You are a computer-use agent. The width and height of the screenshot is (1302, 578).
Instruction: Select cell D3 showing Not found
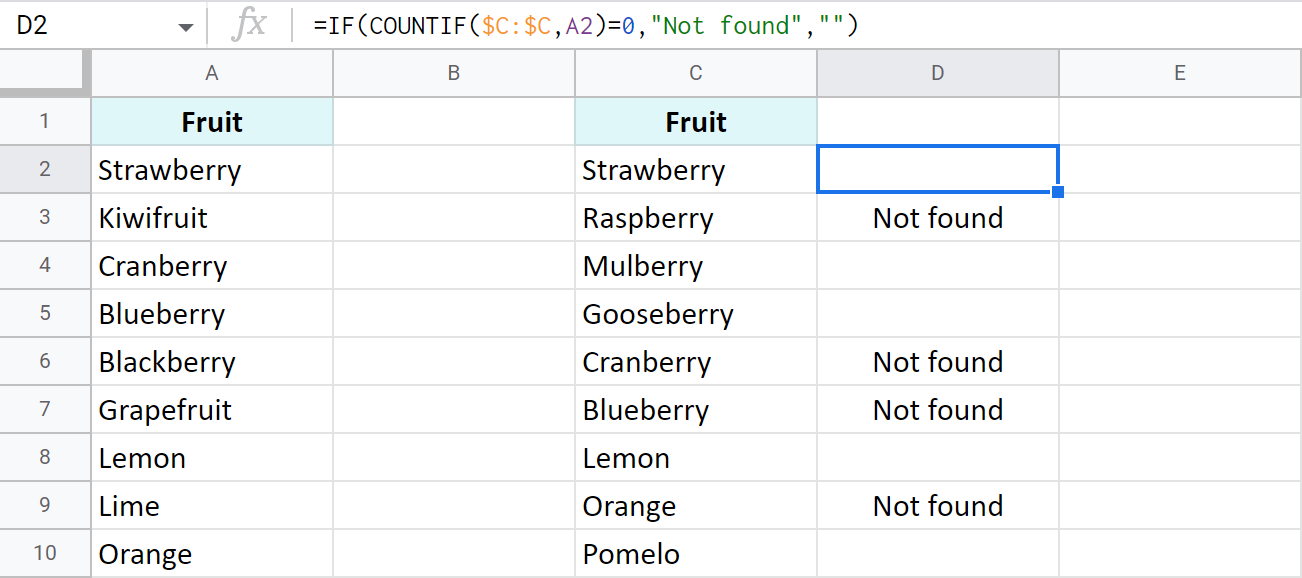[x=937, y=218]
